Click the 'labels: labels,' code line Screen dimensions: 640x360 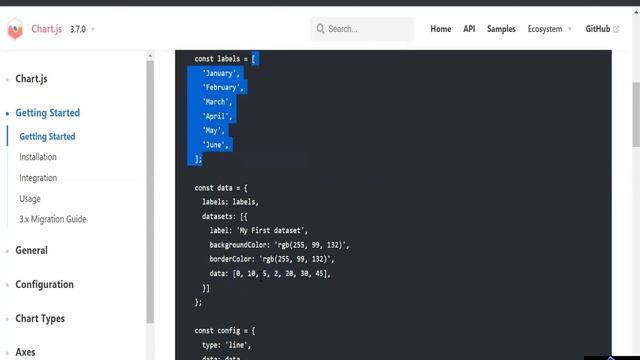tap(230, 202)
